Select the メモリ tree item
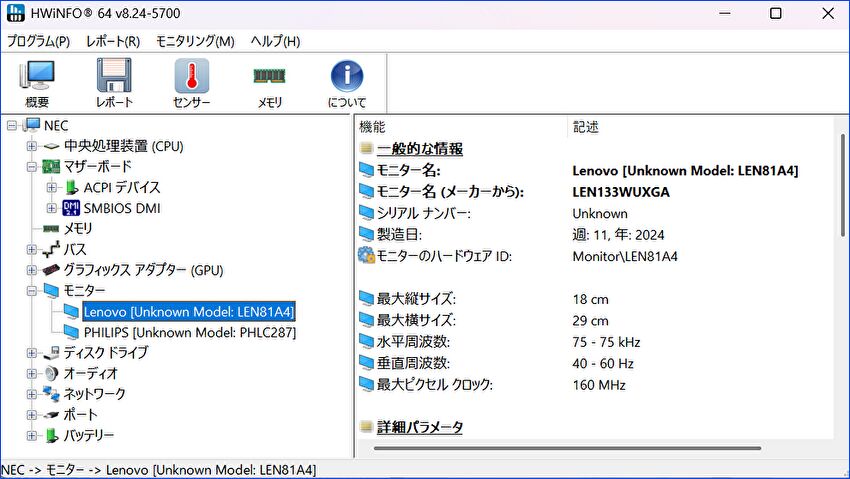Image resolution: width=850 pixels, height=479 pixels. pos(78,229)
